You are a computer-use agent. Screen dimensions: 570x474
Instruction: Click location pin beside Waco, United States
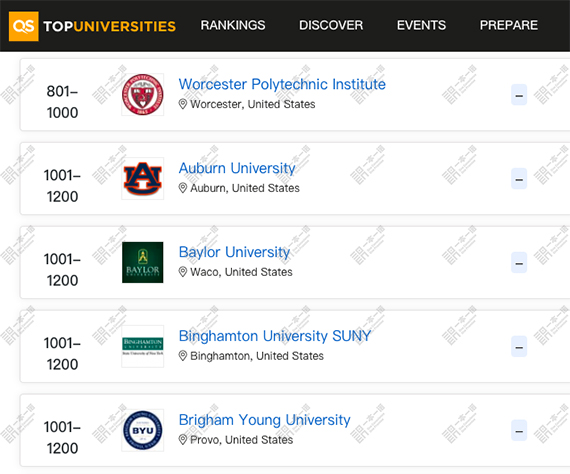(x=183, y=272)
